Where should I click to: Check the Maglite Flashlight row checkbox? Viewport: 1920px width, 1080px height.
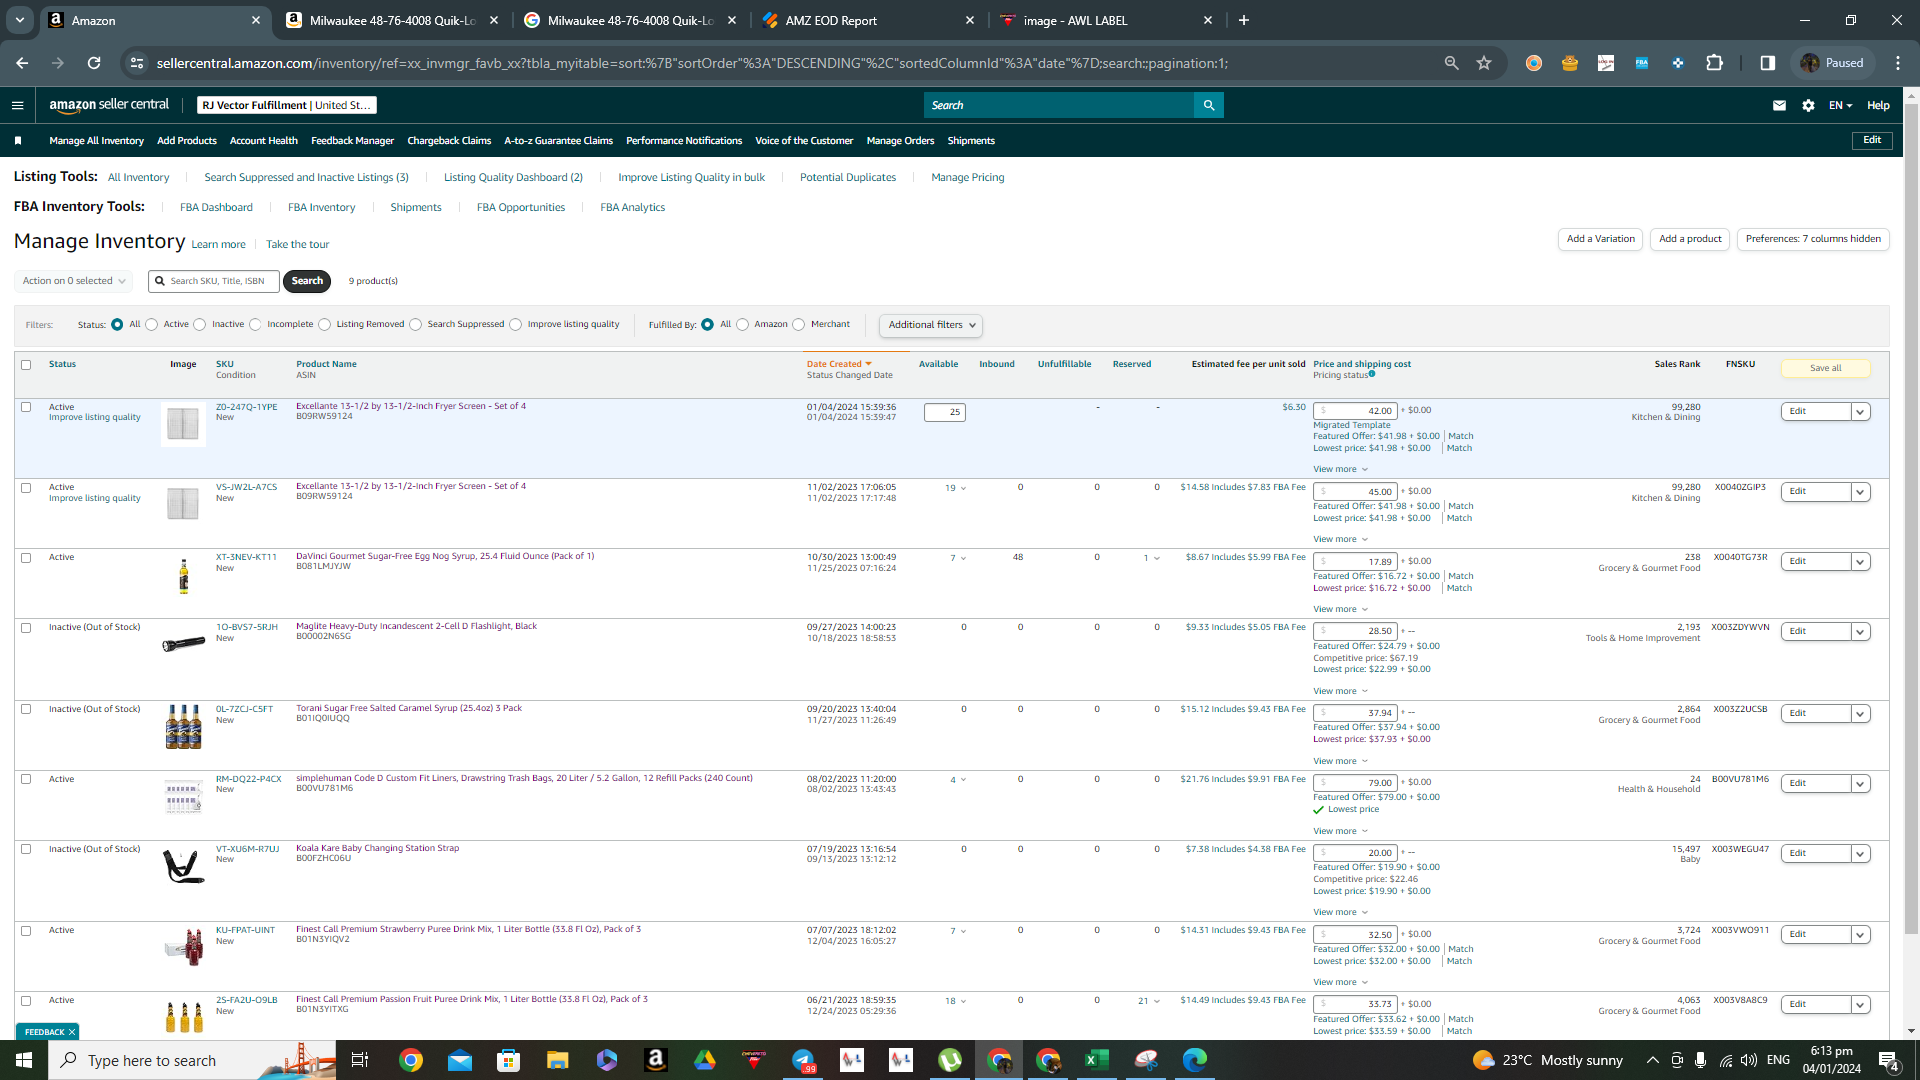click(x=26, y=628)
